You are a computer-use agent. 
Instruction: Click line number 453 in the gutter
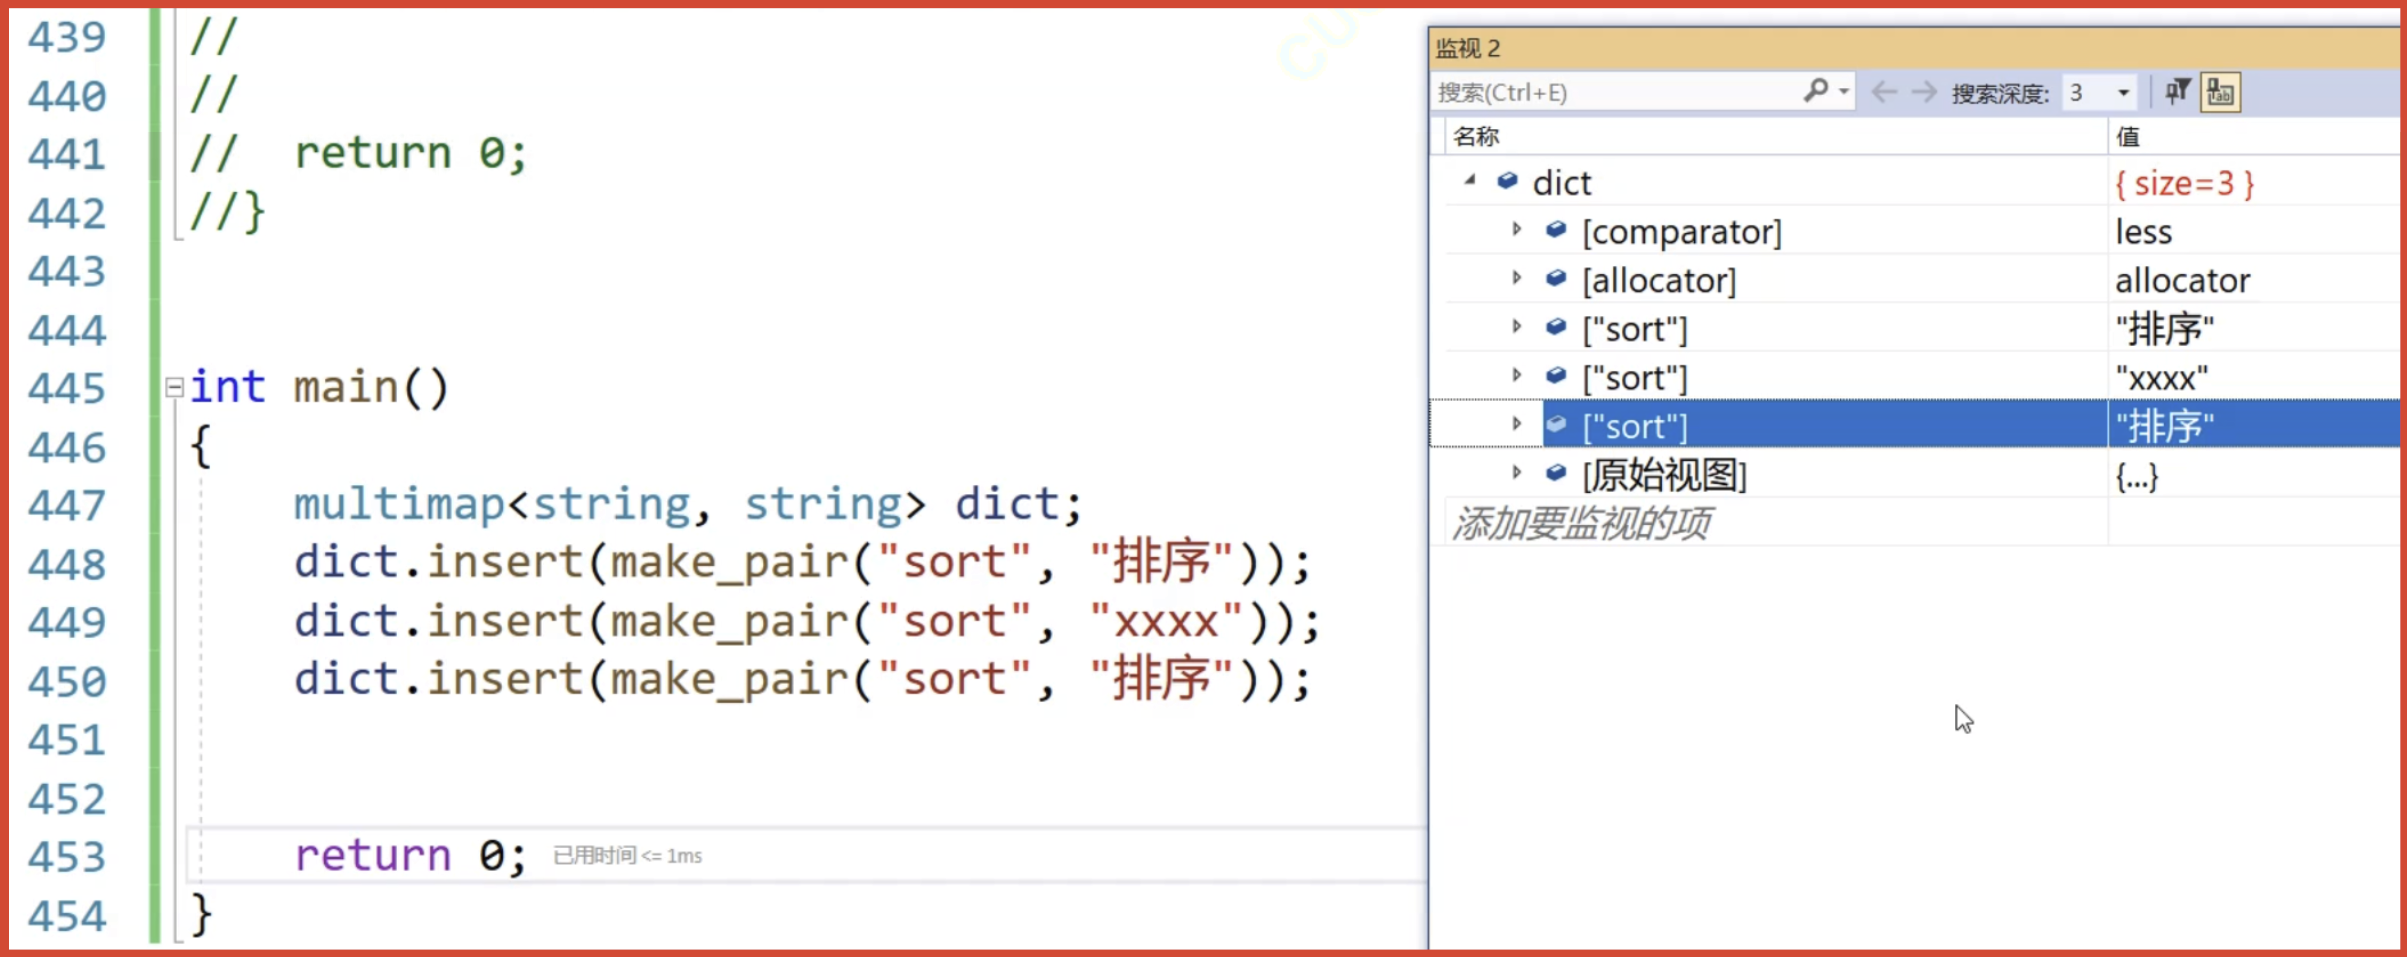pos(66,858)
